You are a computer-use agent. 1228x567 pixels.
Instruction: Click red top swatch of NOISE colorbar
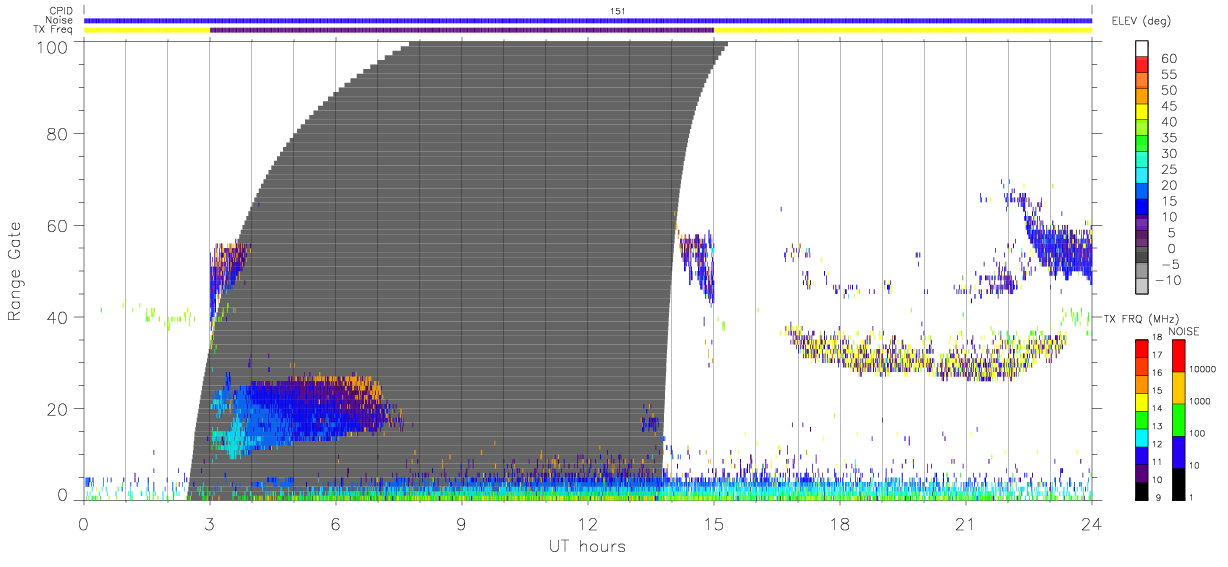1177,356
